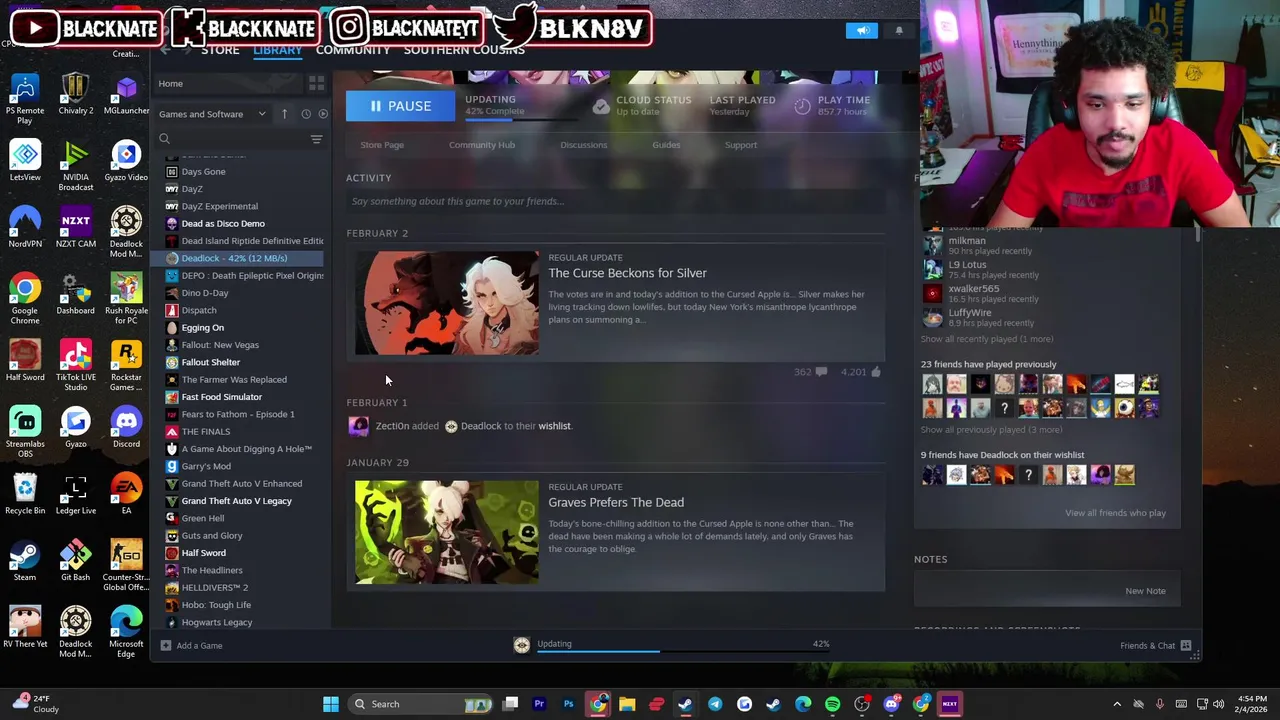The image size is (1280, 720).
Task: Toggle the recent activity clock filter
Action: (x=306, y=114)
